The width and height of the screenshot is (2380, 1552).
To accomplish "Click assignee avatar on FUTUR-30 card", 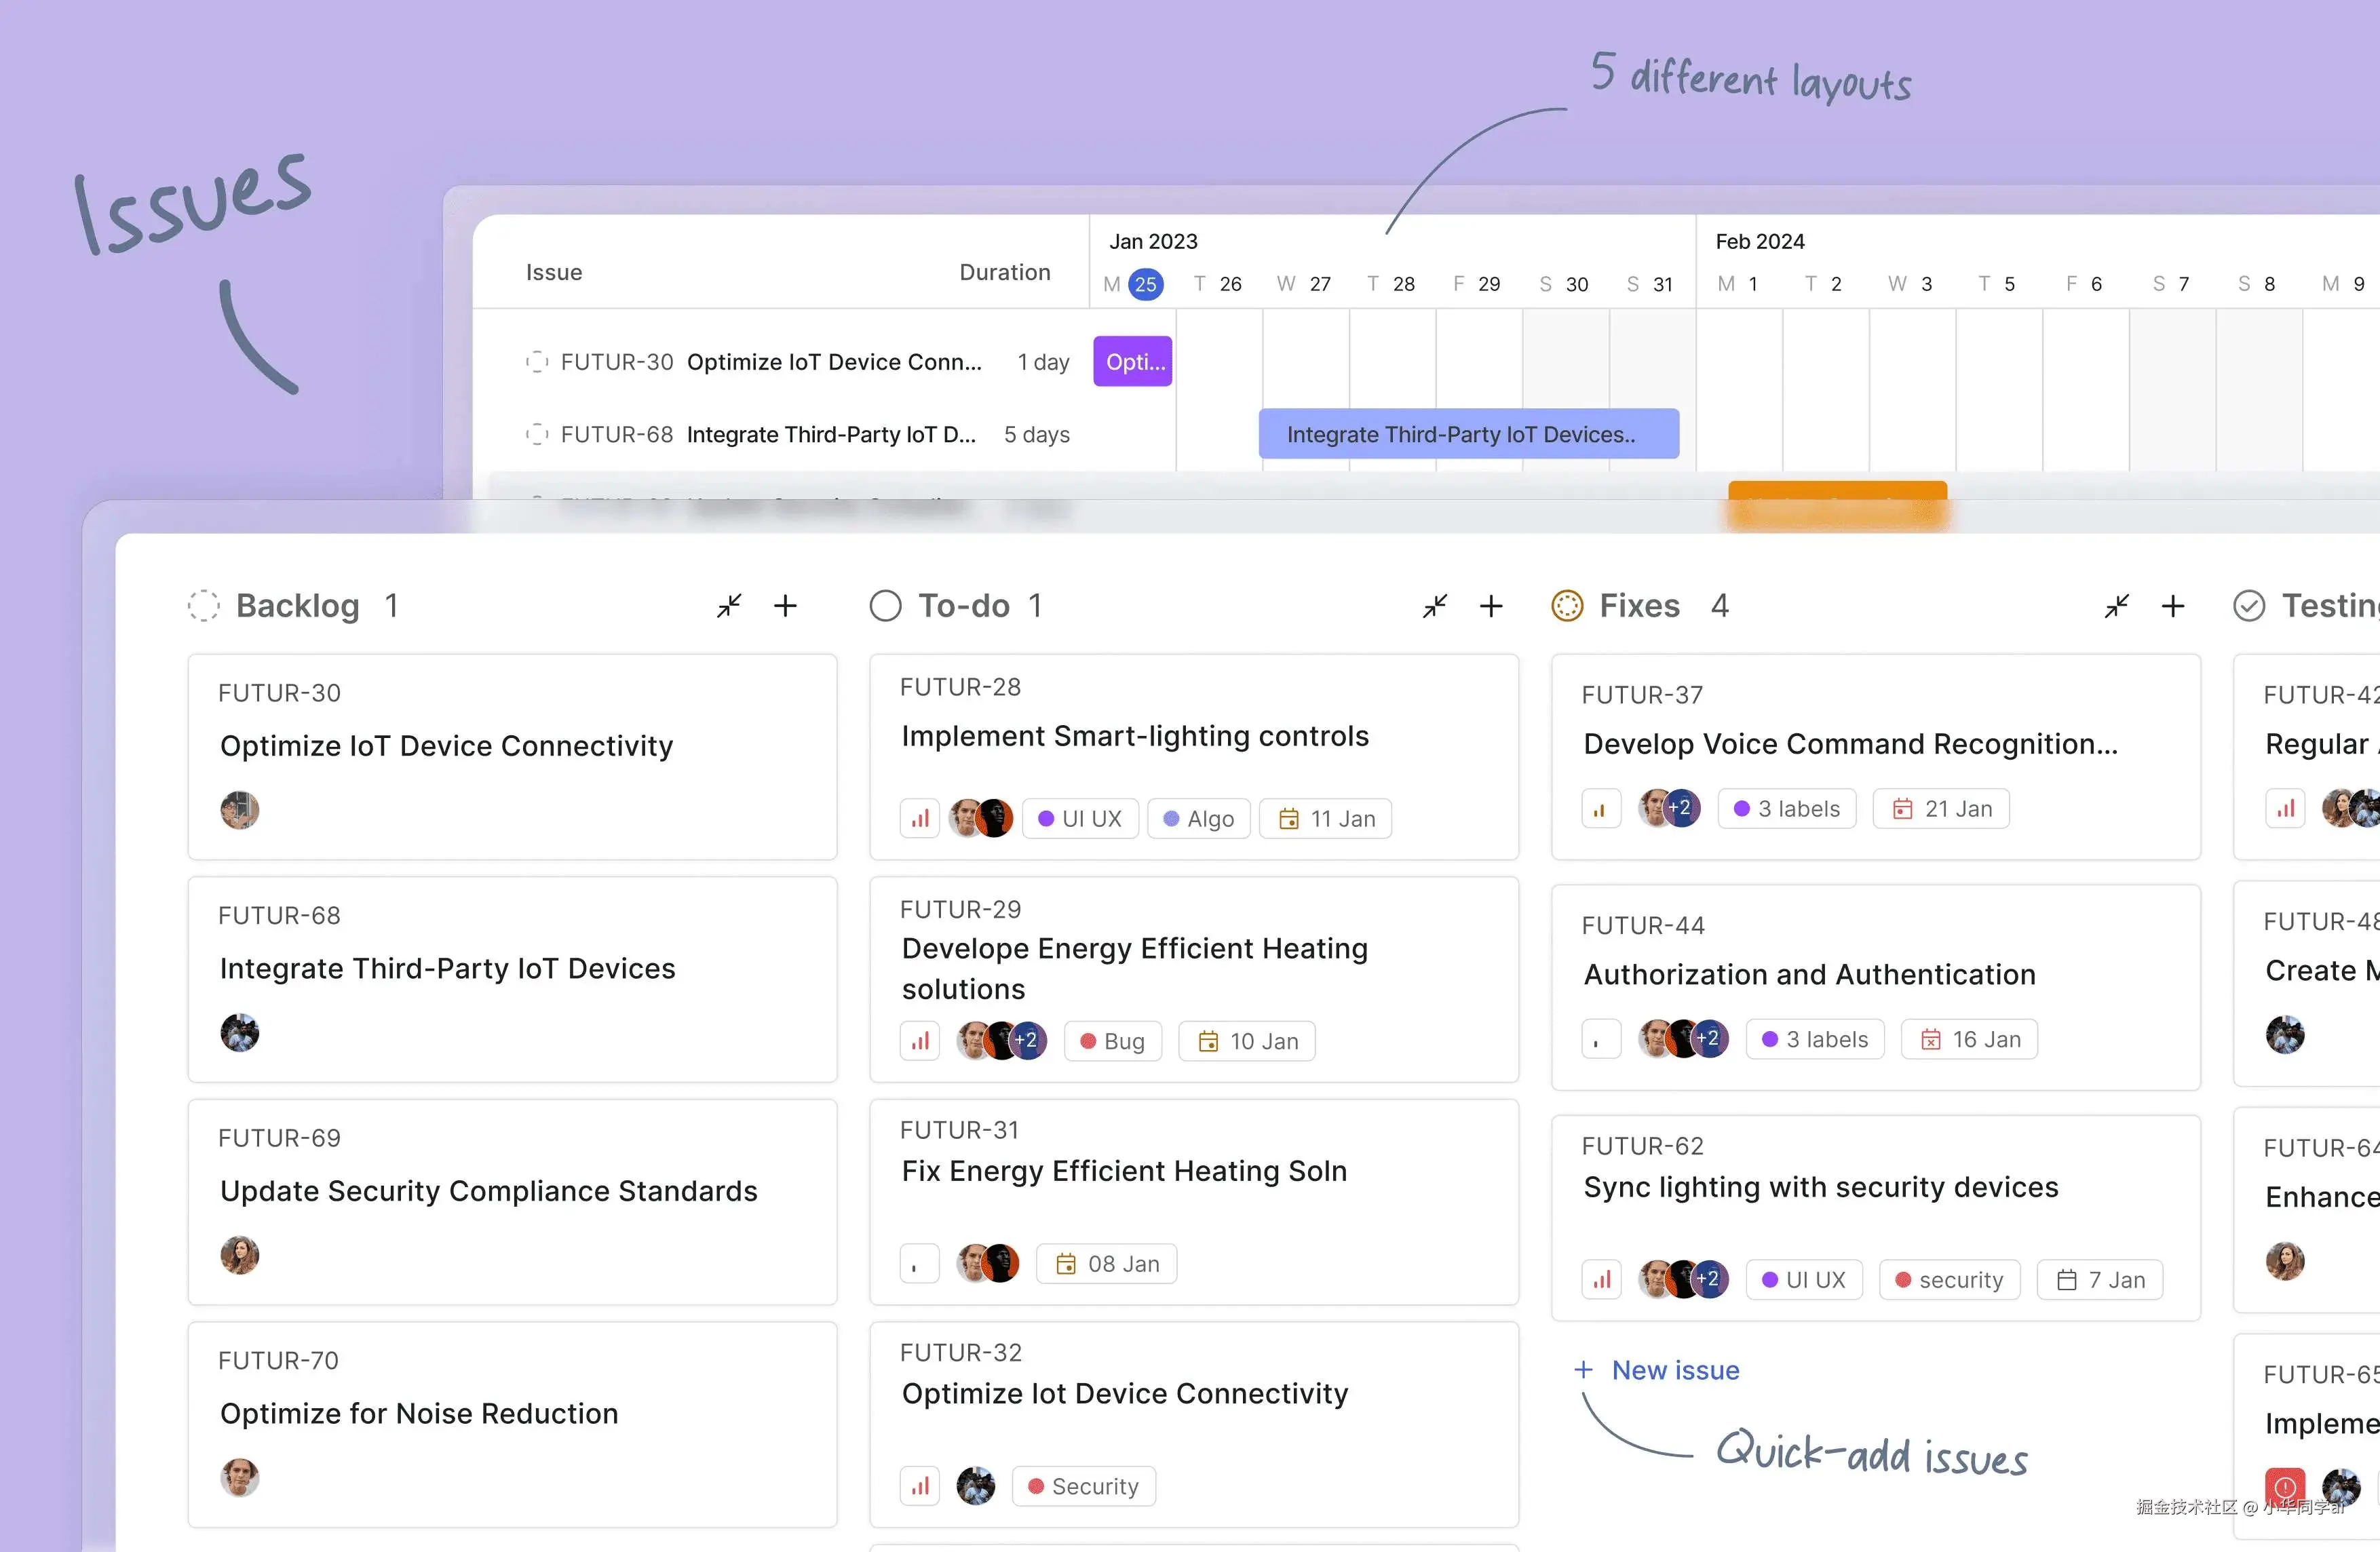I will (240, 810).
